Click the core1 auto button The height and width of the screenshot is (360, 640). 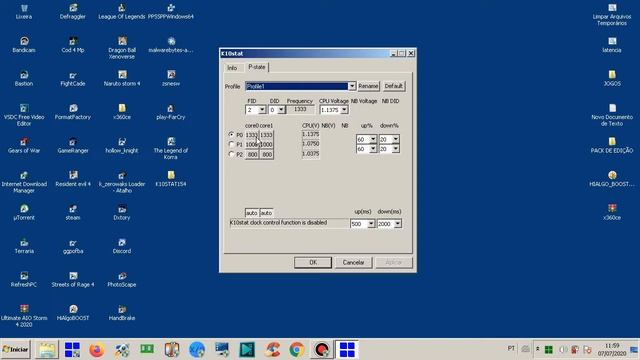click(x=266, y=213)
